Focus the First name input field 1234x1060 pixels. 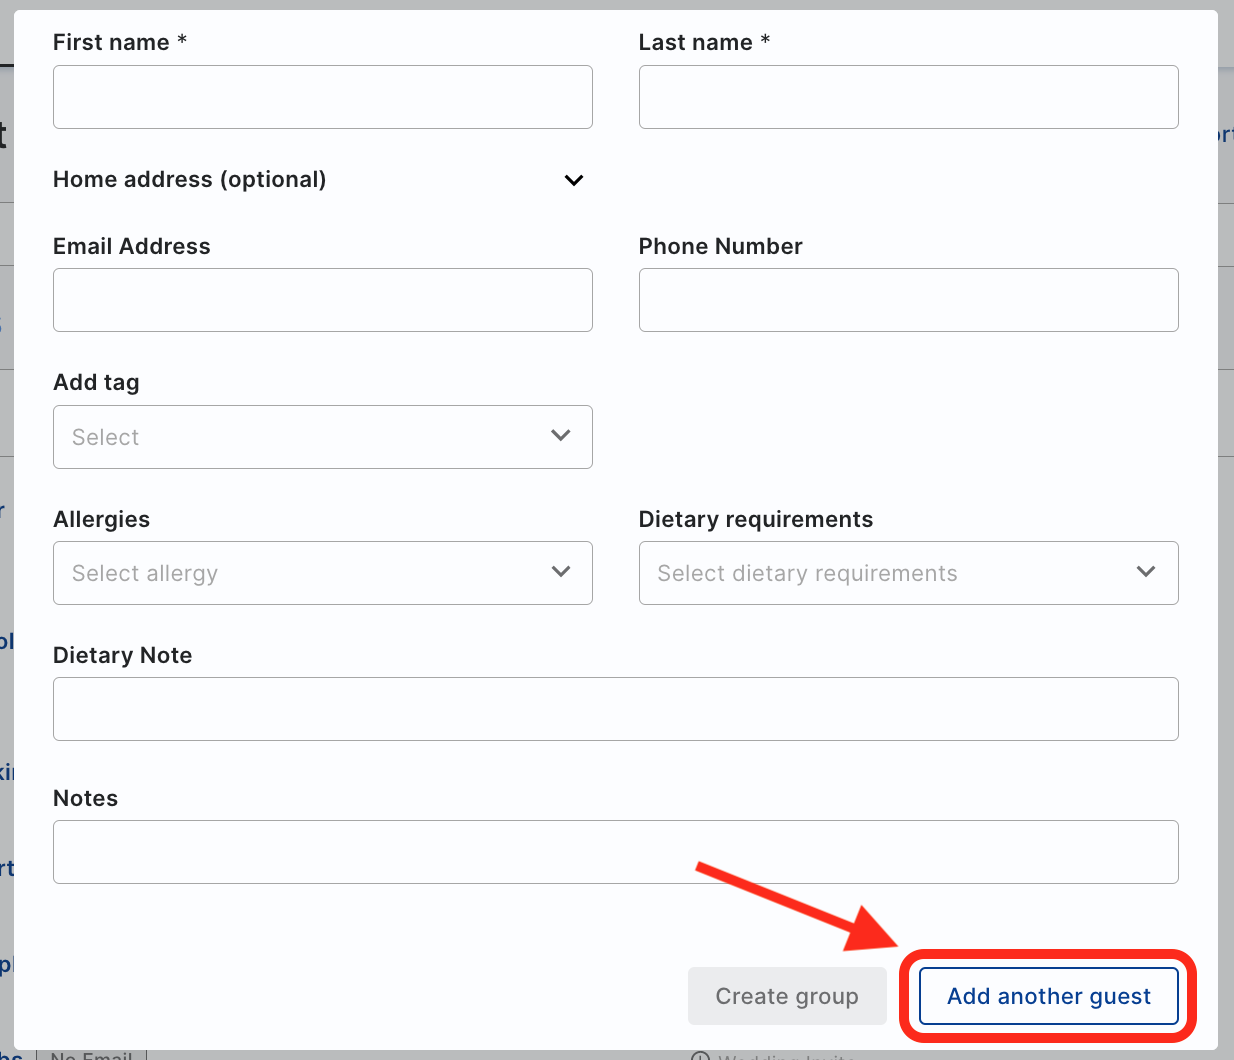(323, 97)
